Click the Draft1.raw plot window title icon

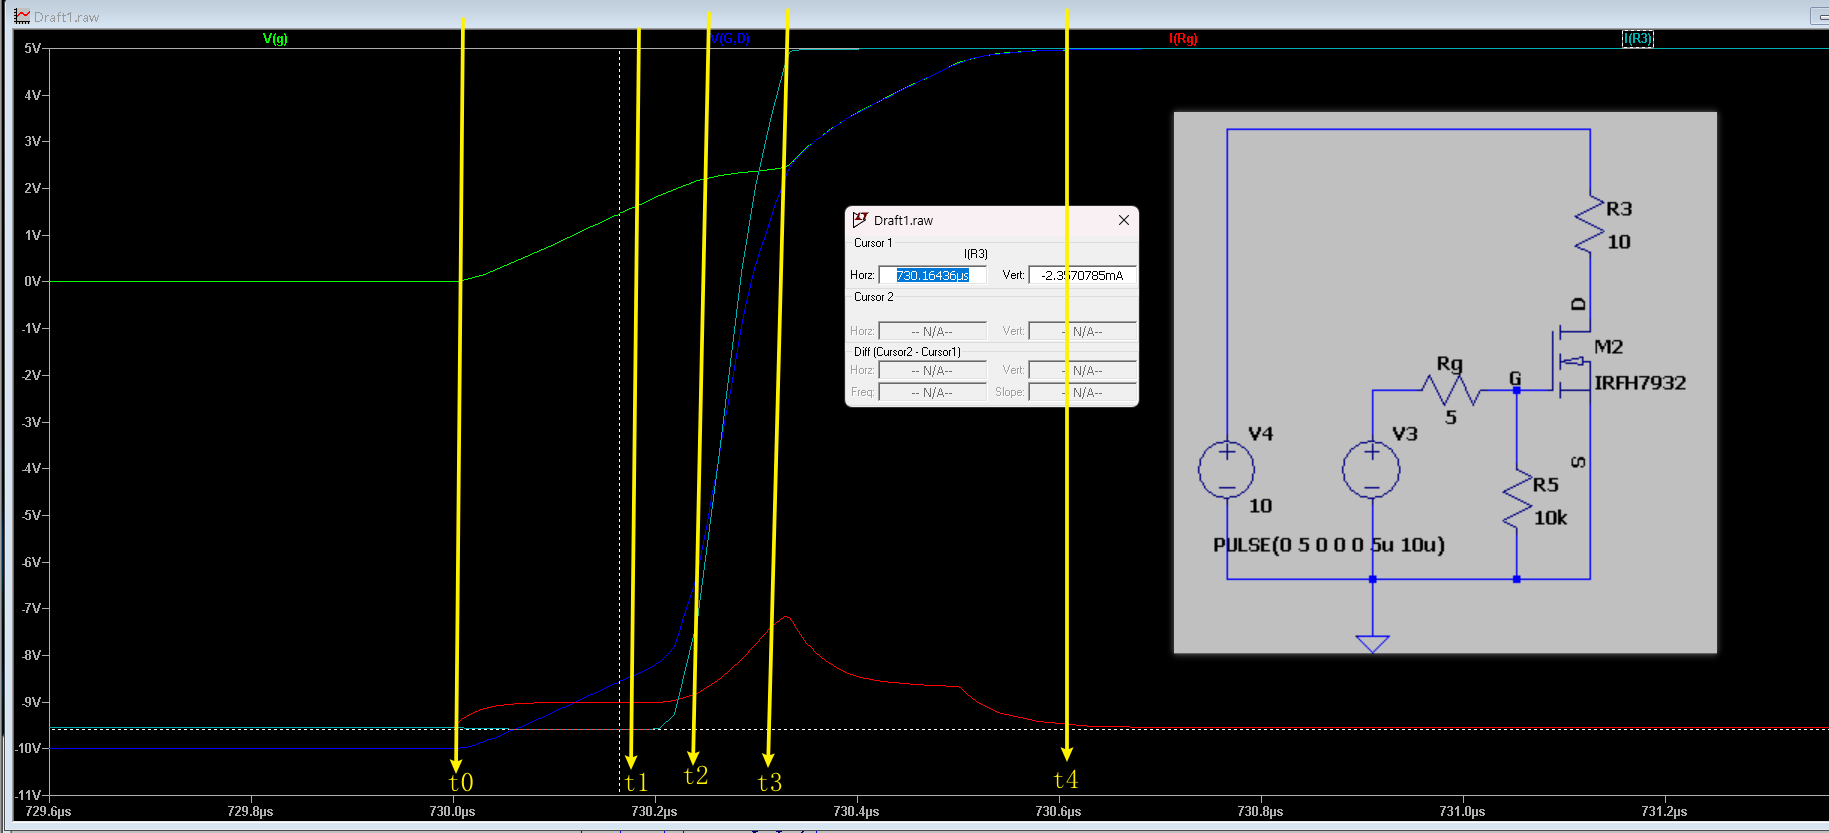pos(22,16)
